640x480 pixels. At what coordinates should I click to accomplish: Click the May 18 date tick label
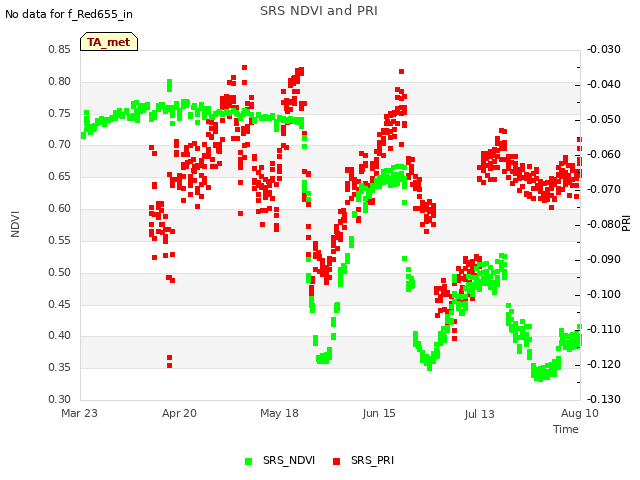[280, 413]
